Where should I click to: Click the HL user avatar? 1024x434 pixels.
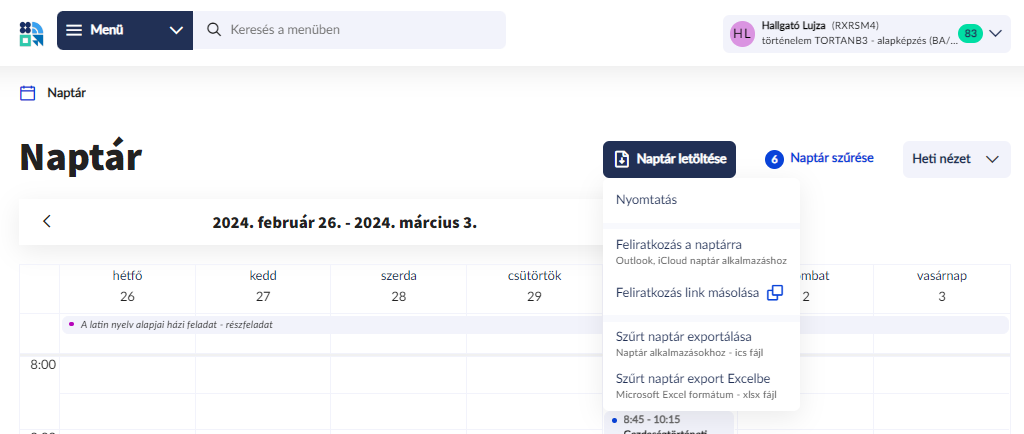click(x=742, y=33)
